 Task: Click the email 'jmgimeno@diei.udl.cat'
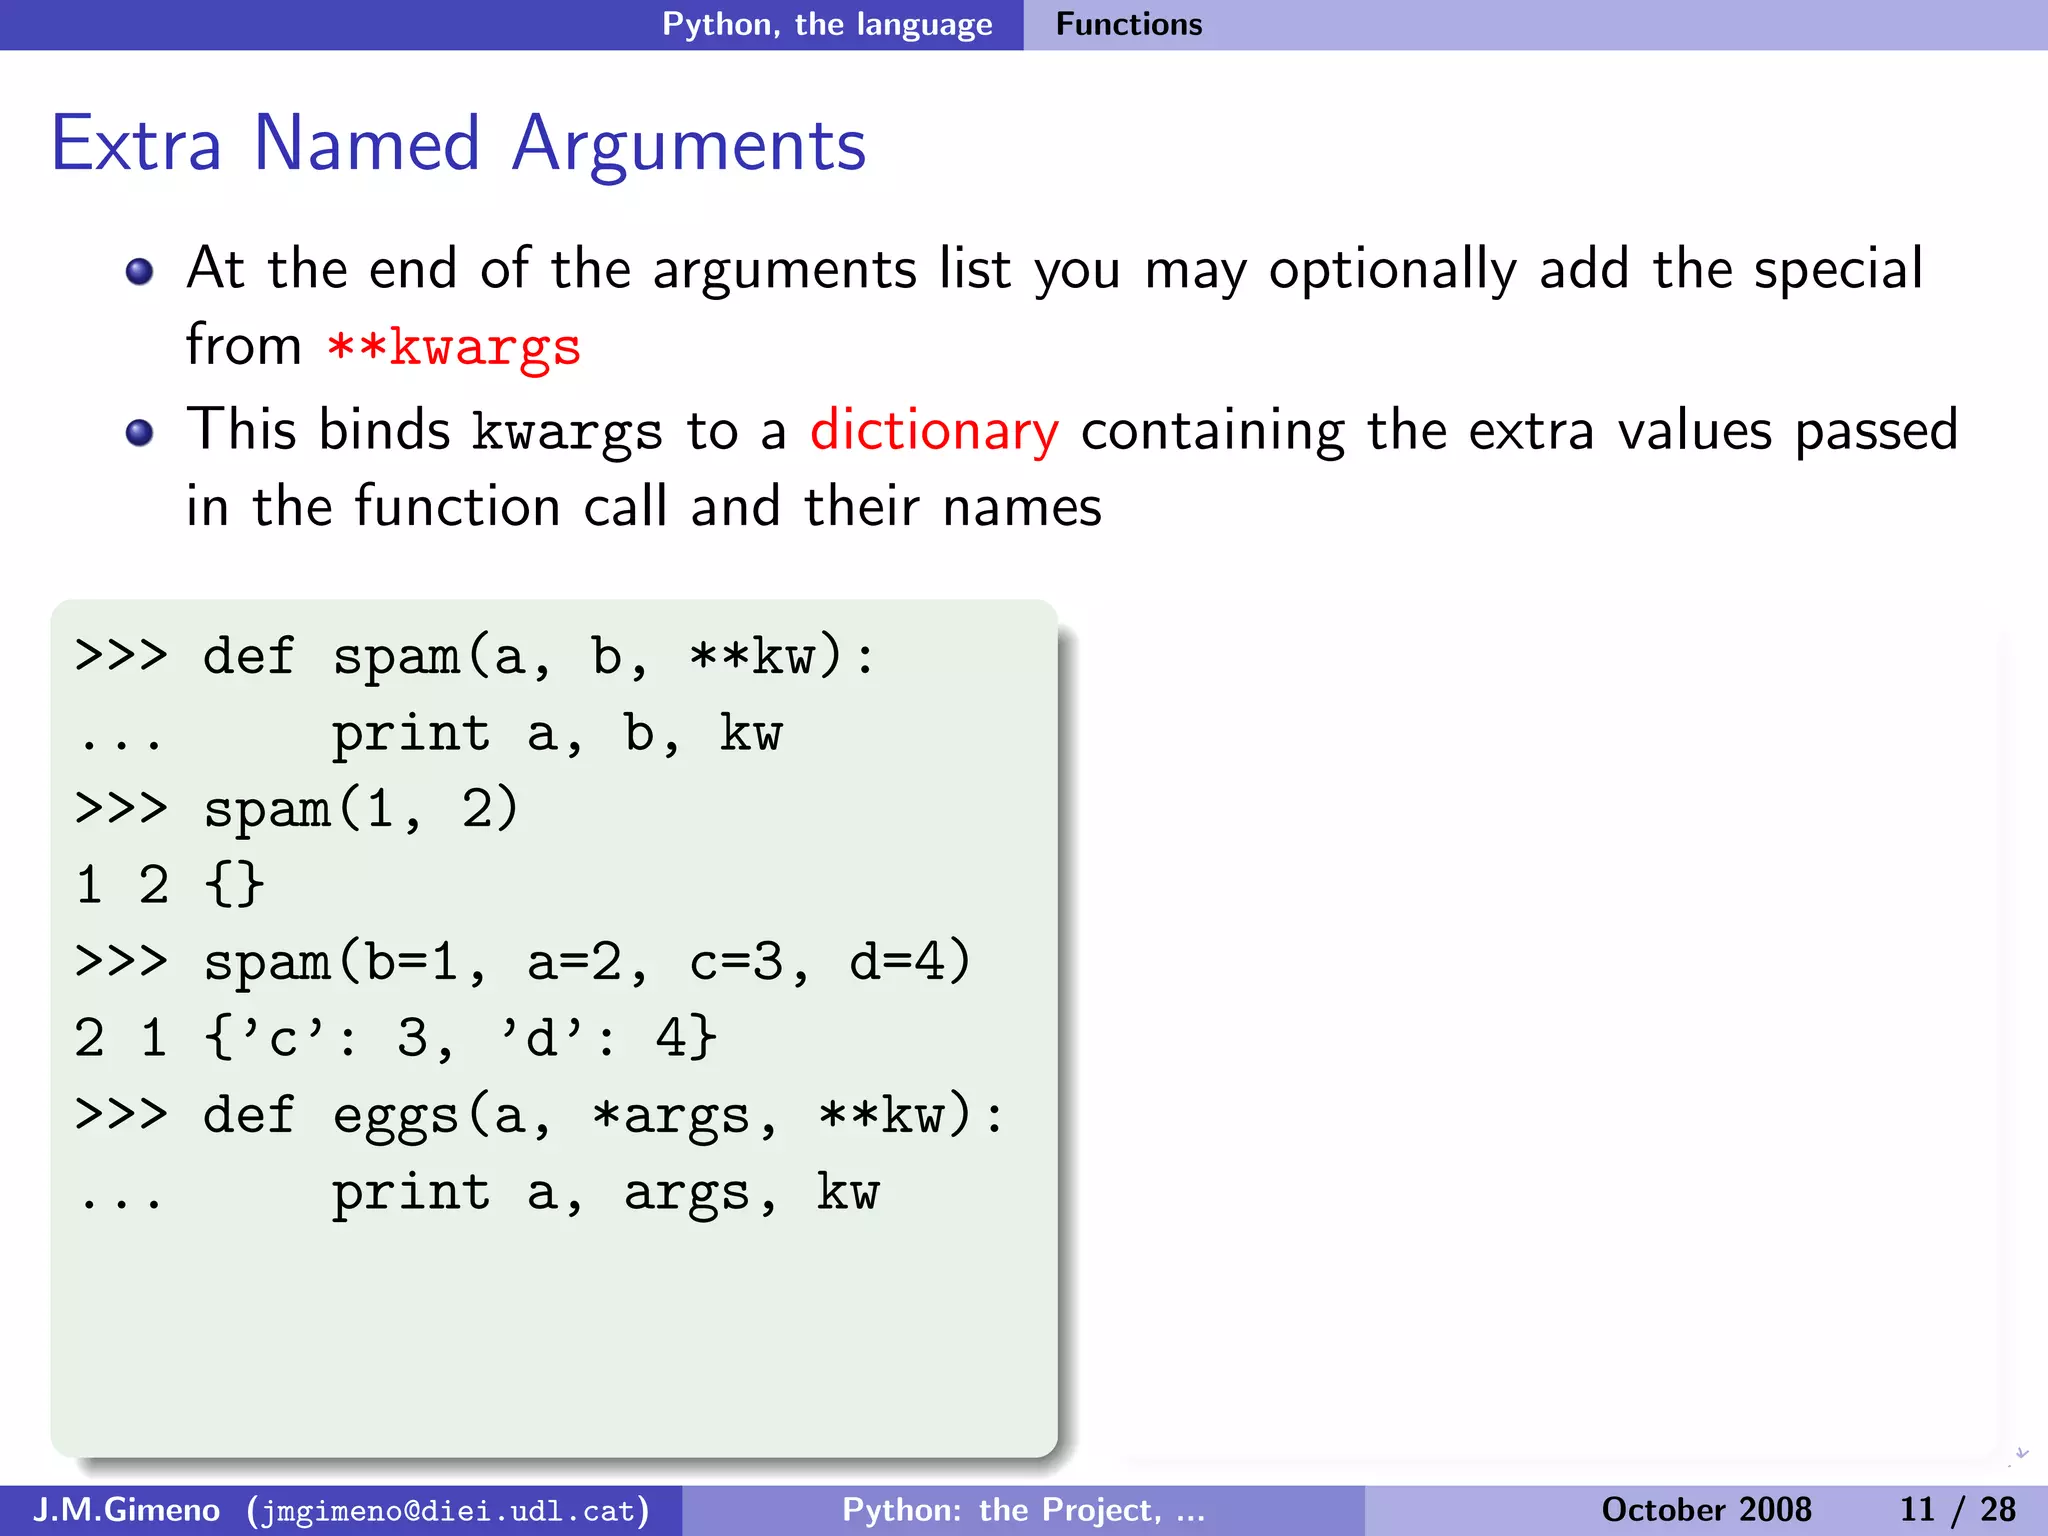click(448, 1510)
